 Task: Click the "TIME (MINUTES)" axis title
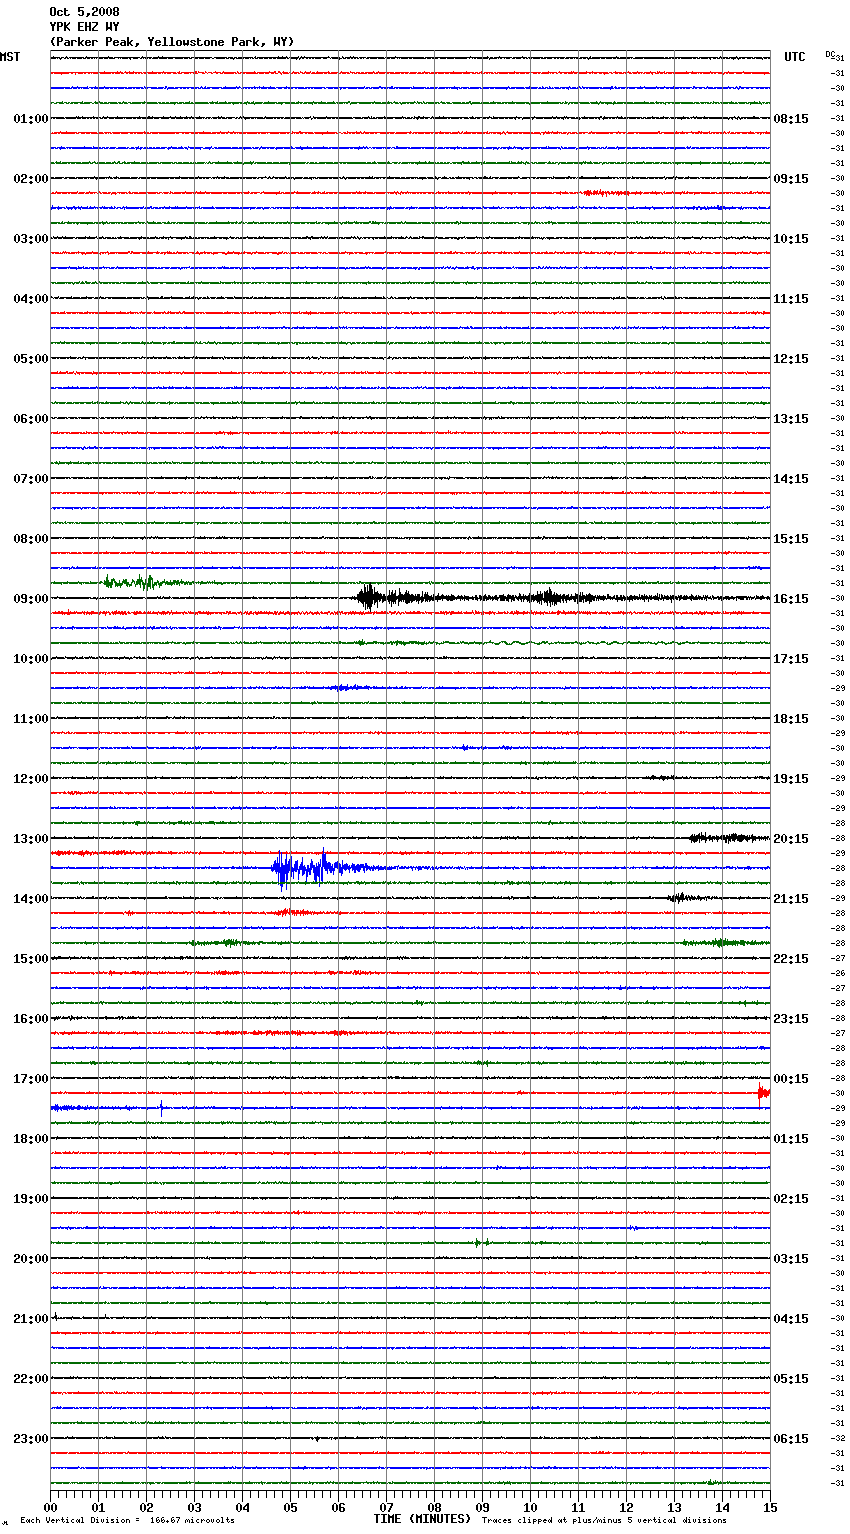422,1519
